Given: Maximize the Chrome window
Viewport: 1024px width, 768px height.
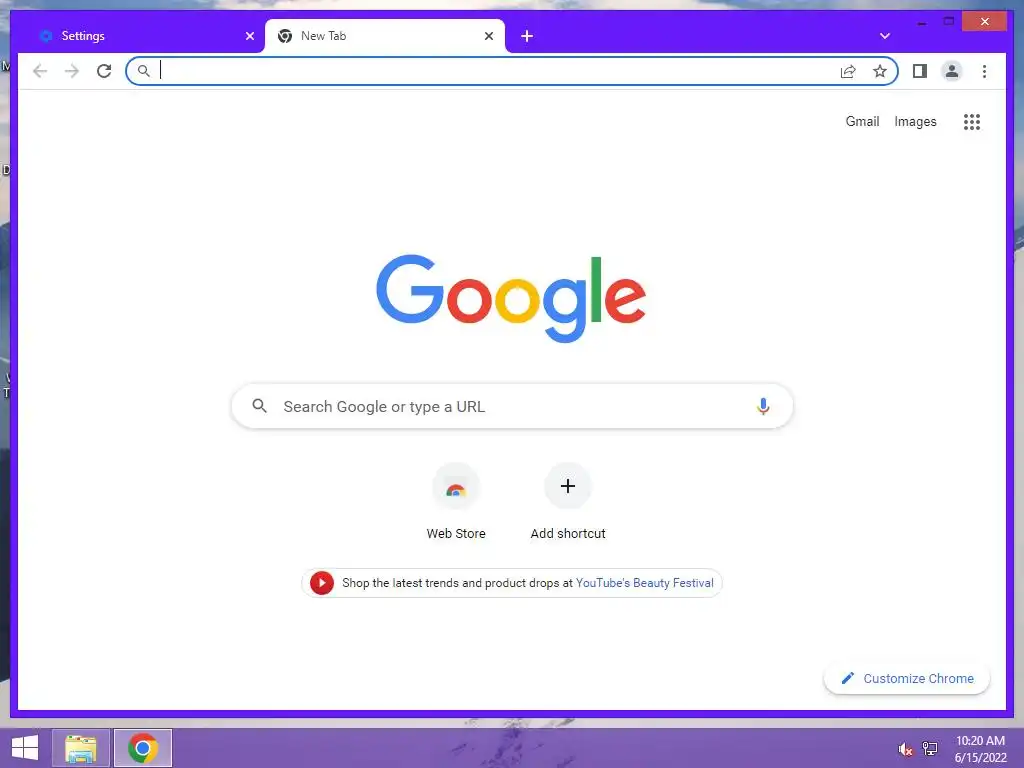Looking at the screenshot, I should pos(948,22).
